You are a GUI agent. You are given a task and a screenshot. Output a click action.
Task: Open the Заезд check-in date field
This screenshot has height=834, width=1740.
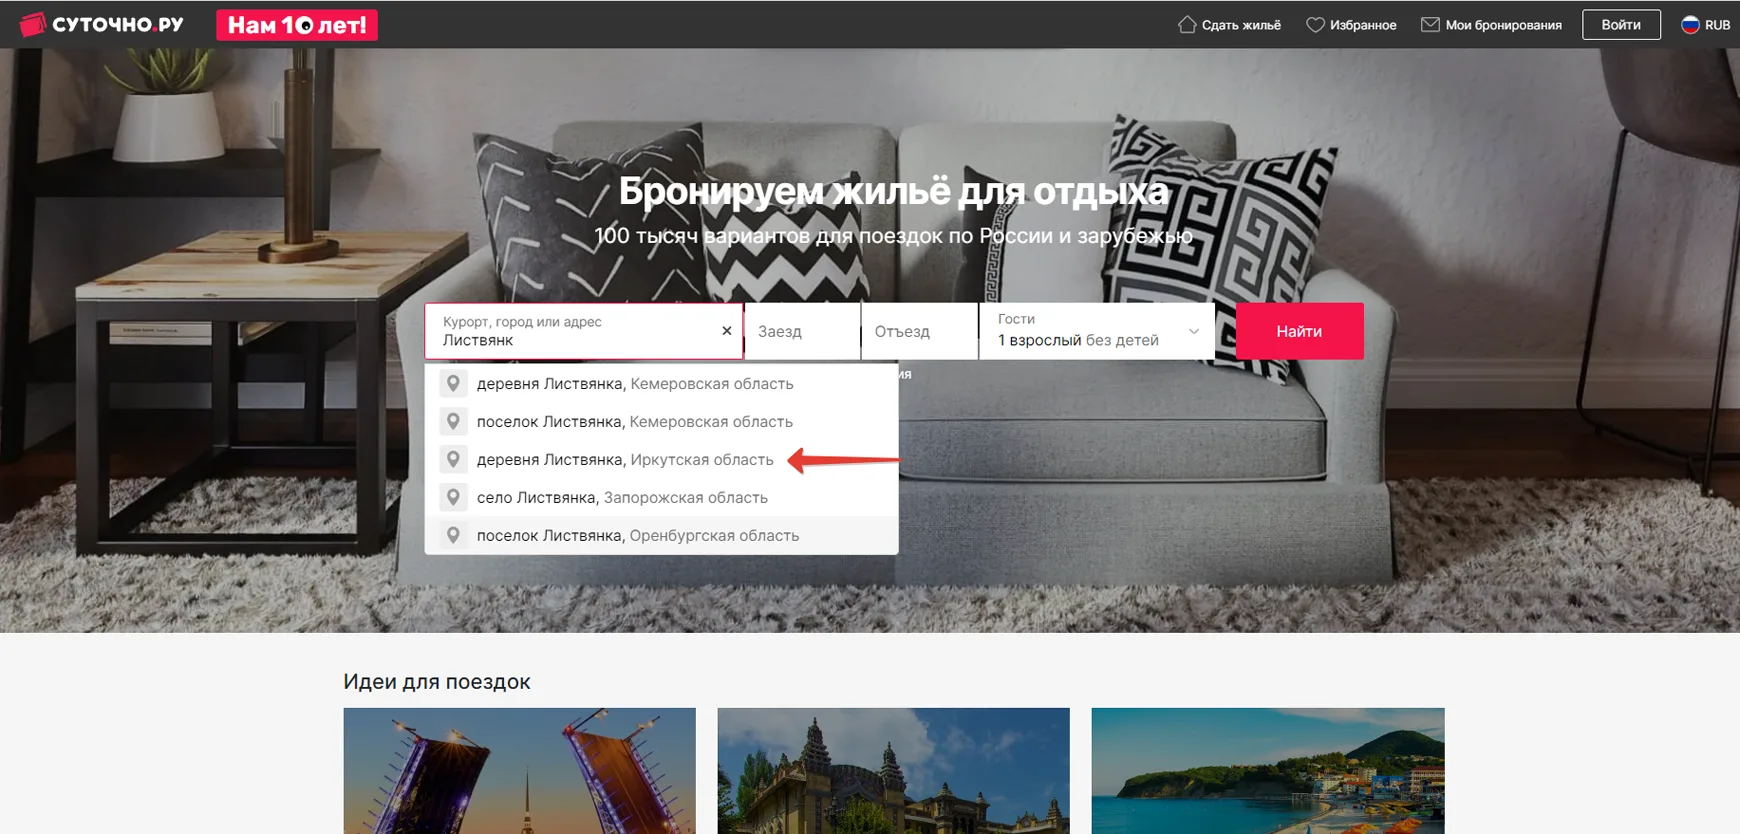(802, 331)
